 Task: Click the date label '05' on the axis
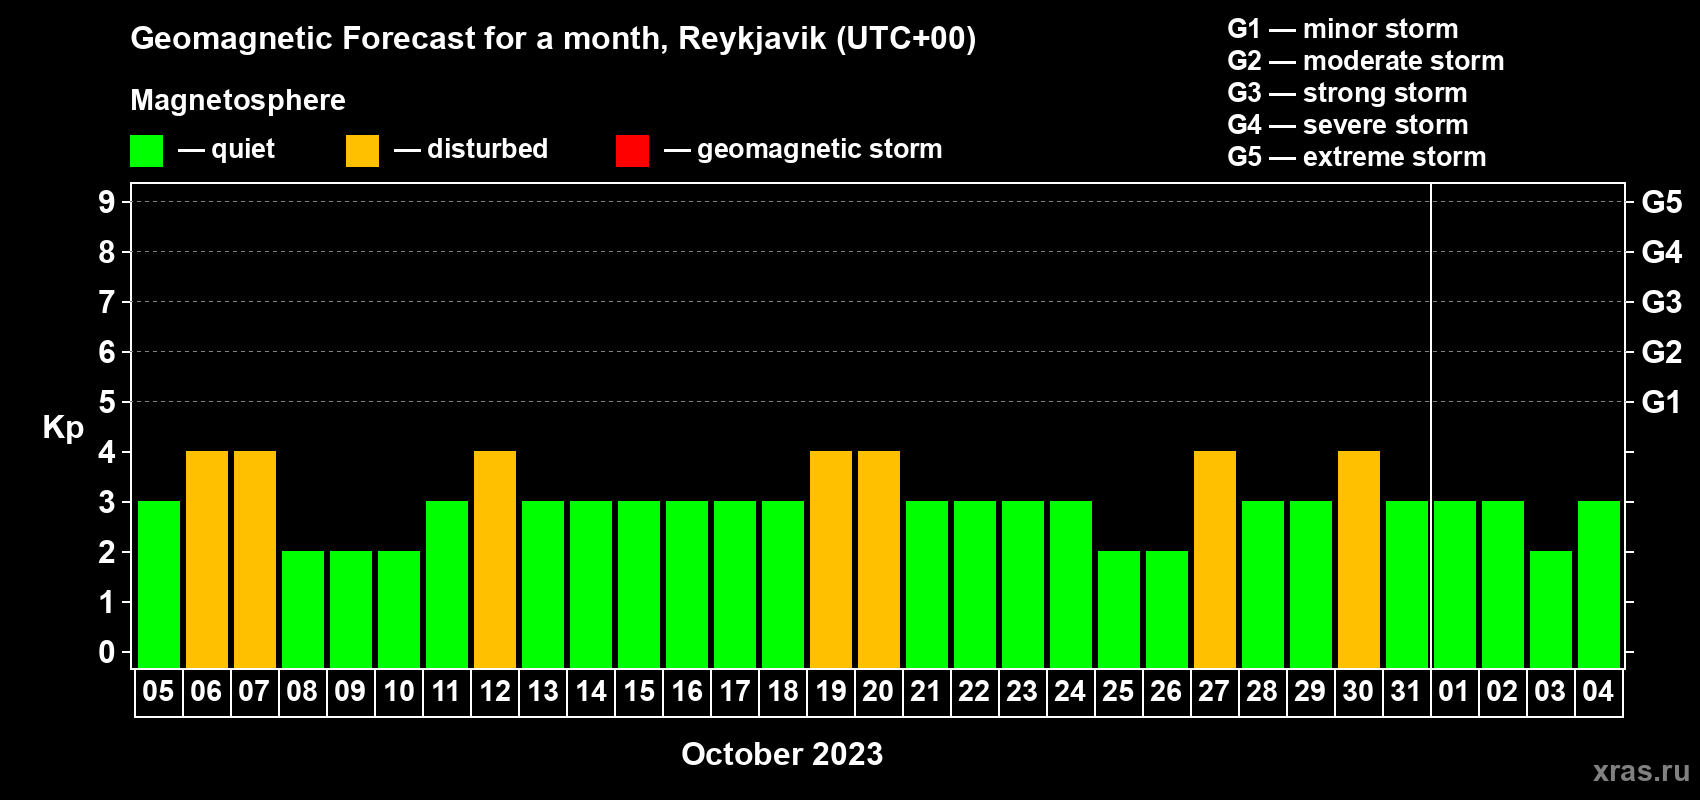click(x=158, y=692)
